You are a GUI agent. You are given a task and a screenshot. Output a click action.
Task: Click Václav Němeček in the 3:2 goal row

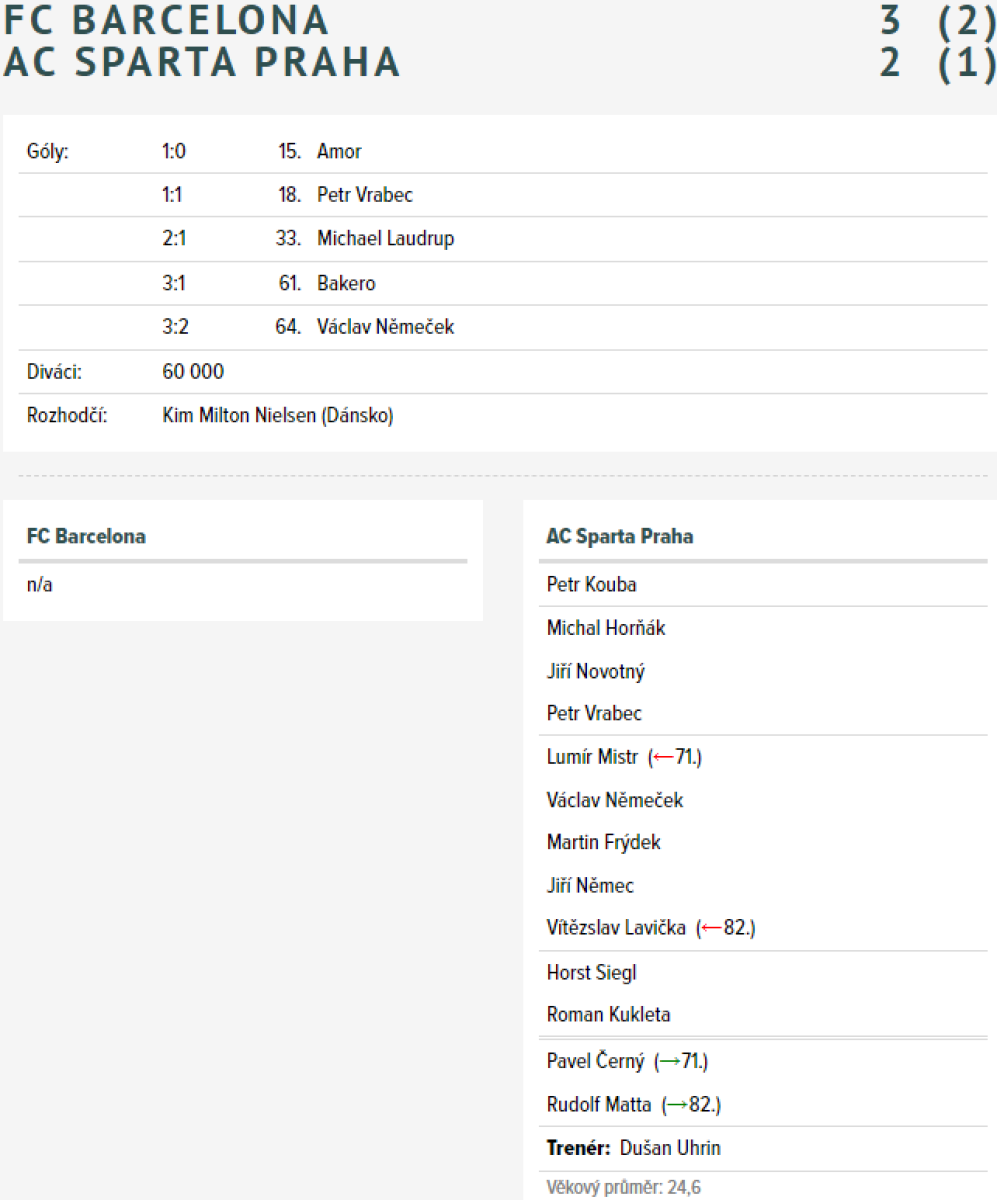(385, 327)
